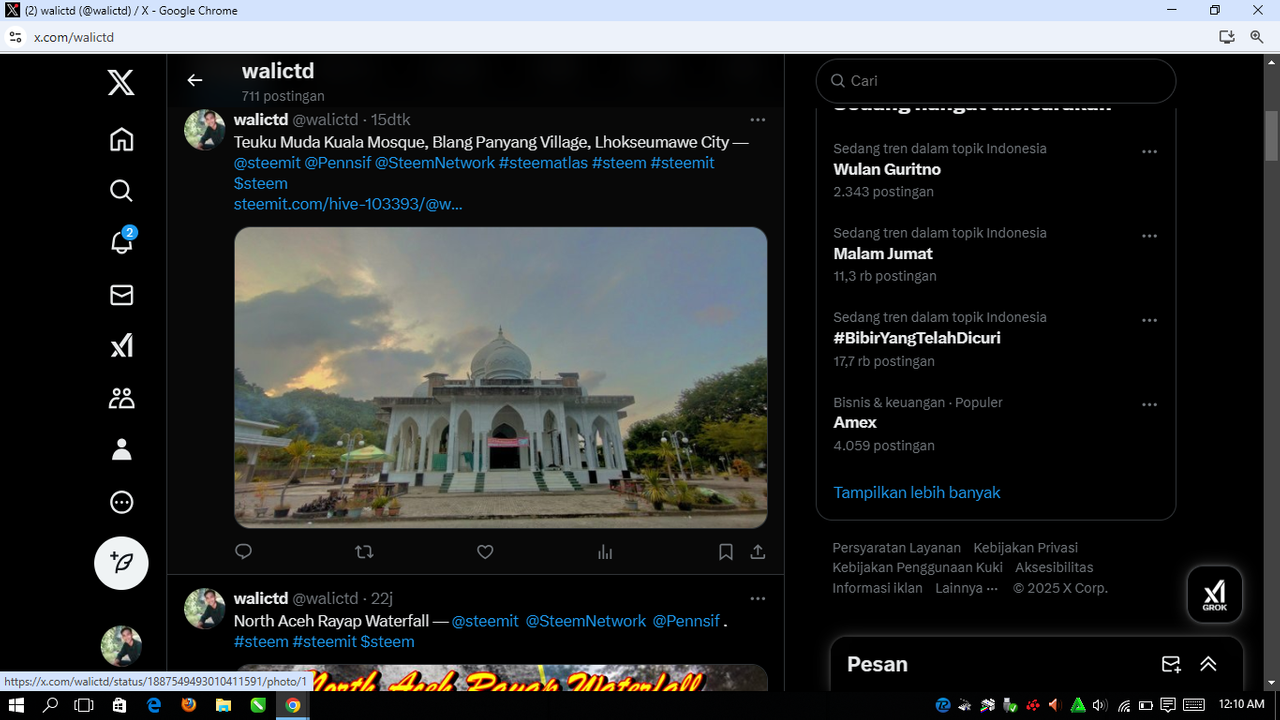1280x720 pixels.
Task: Go back using the header arrow
Action: click(195, 80)
